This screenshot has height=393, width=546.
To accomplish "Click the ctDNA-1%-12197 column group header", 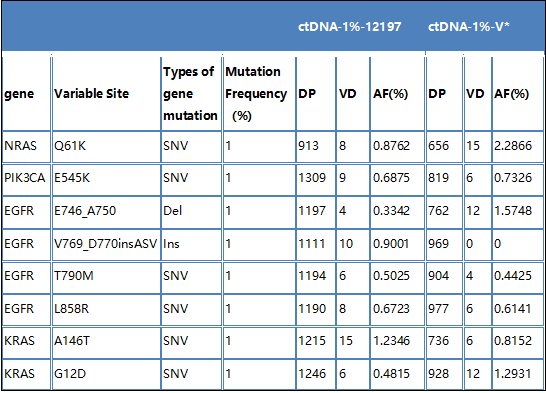I will pyautogui.click(x=350, y=27).
